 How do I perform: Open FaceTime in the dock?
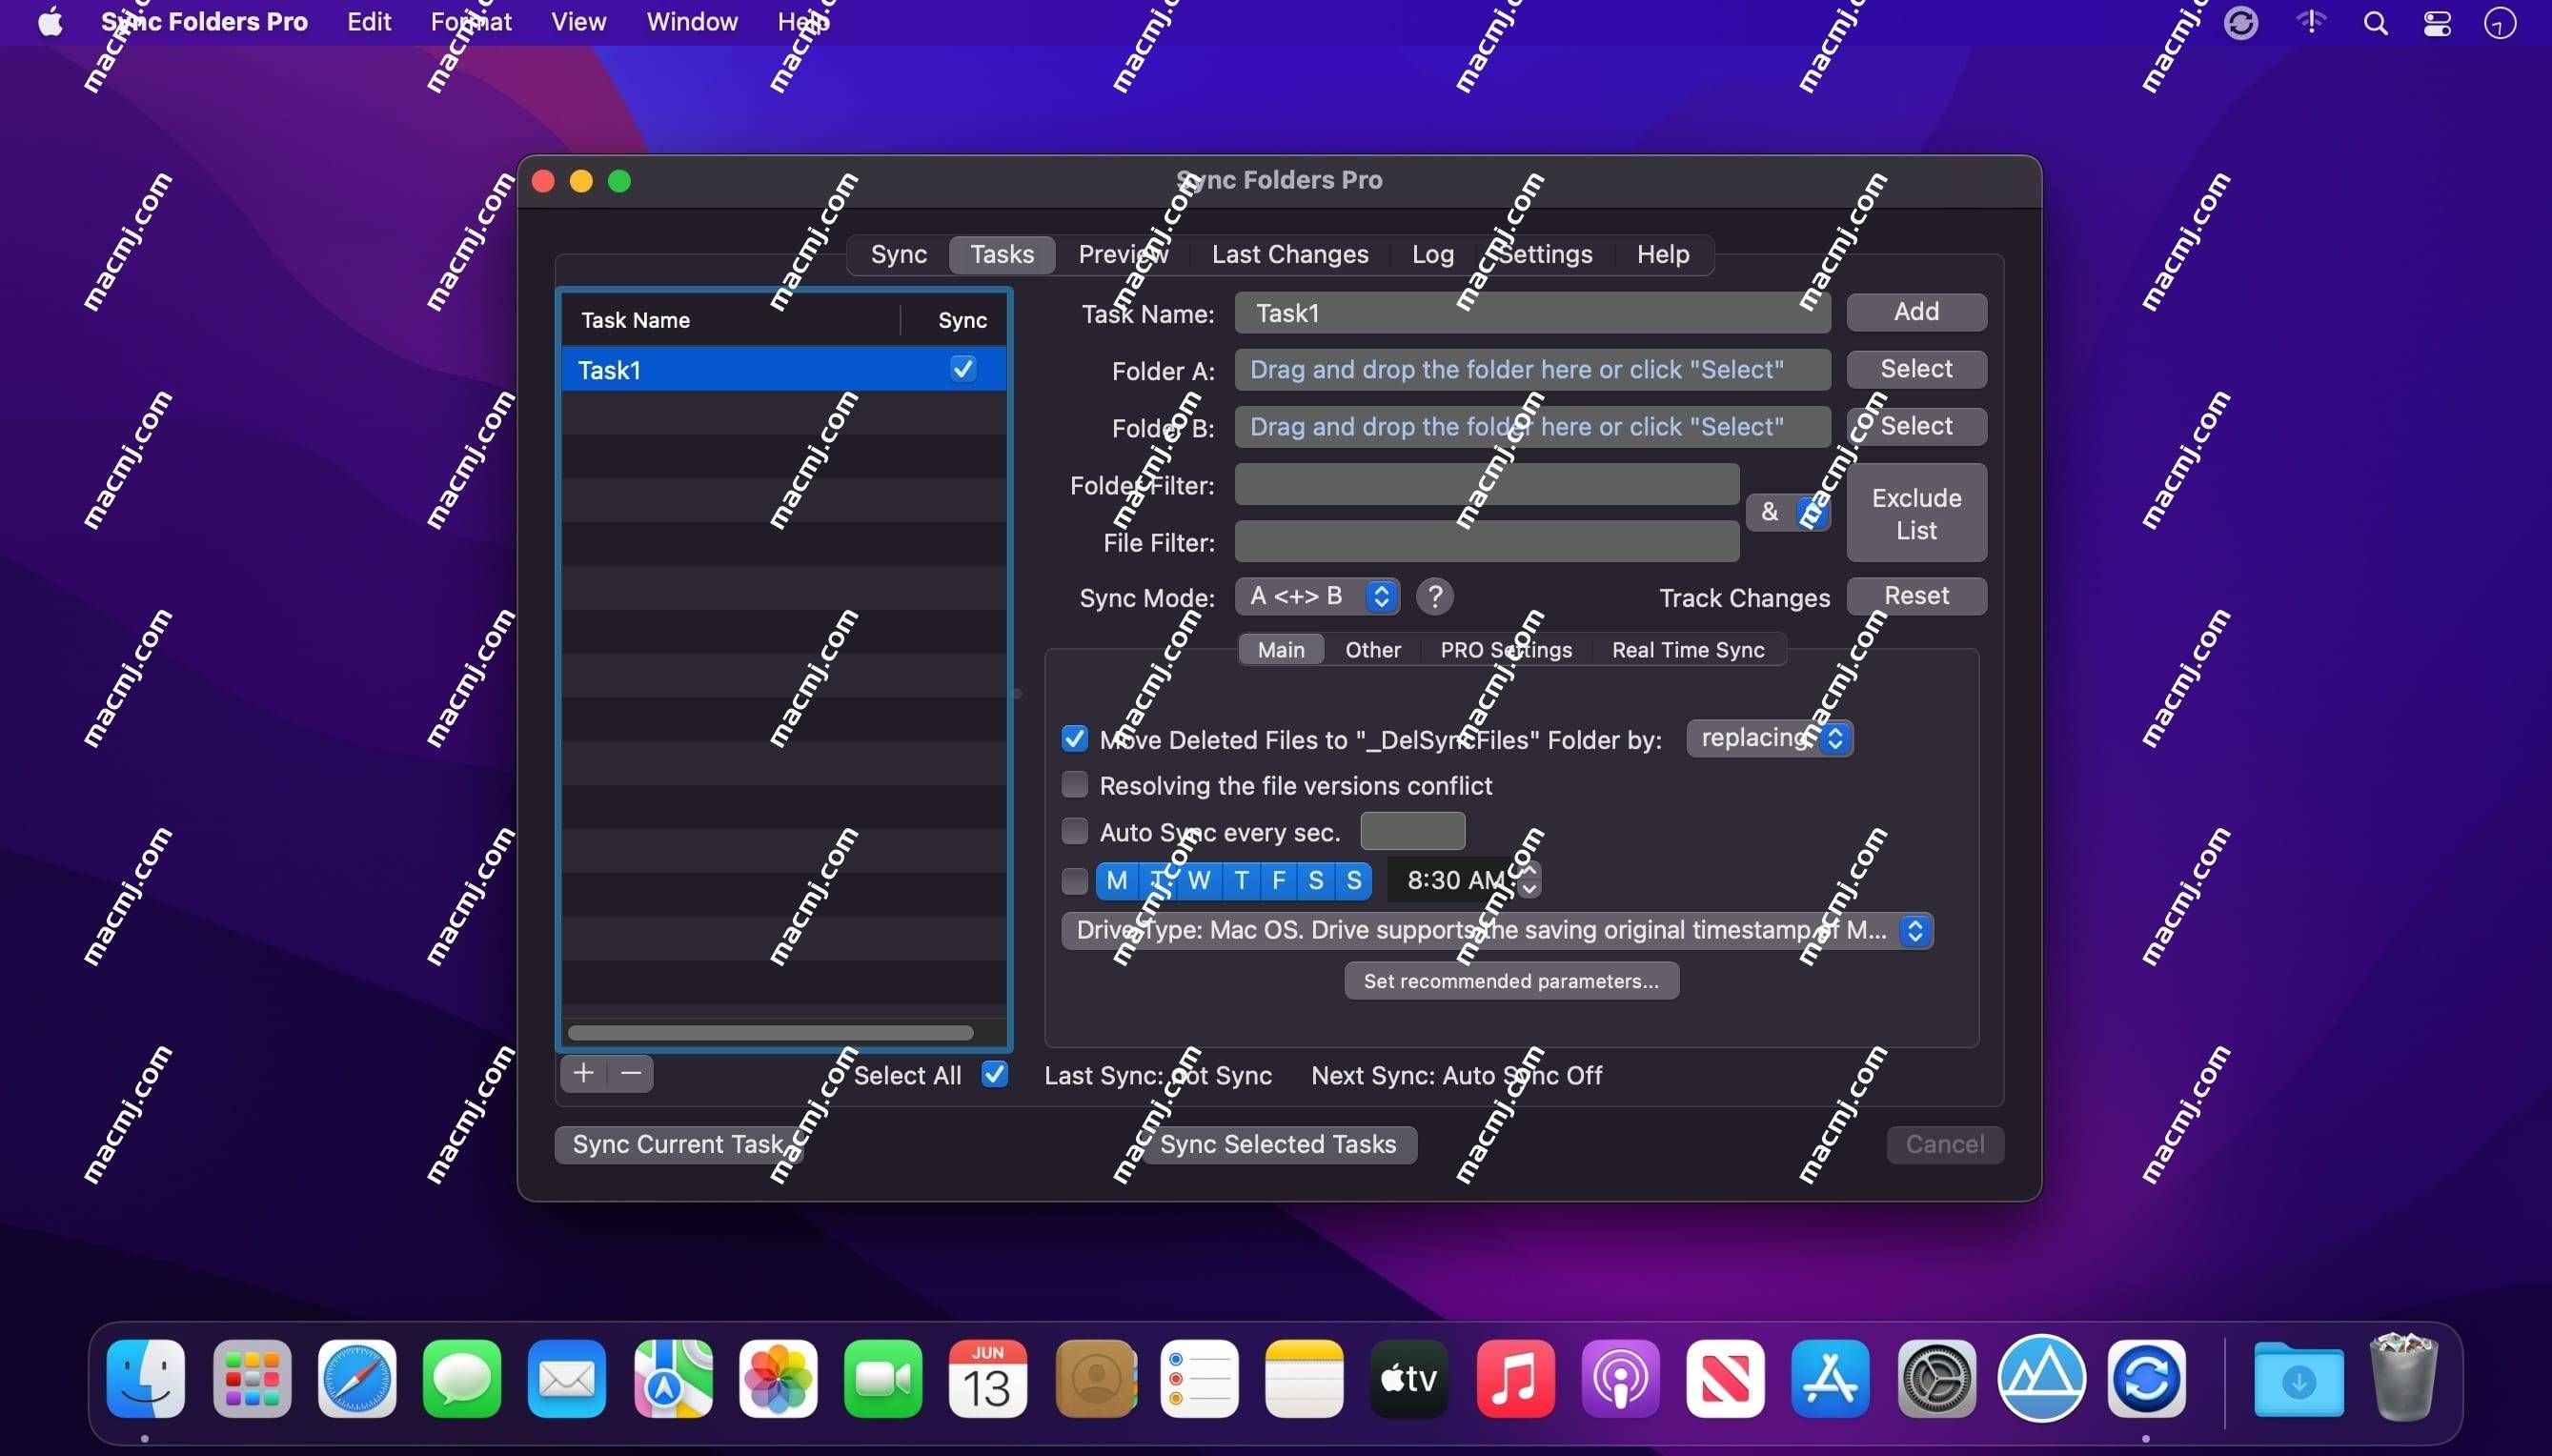tap(883, 1379)
